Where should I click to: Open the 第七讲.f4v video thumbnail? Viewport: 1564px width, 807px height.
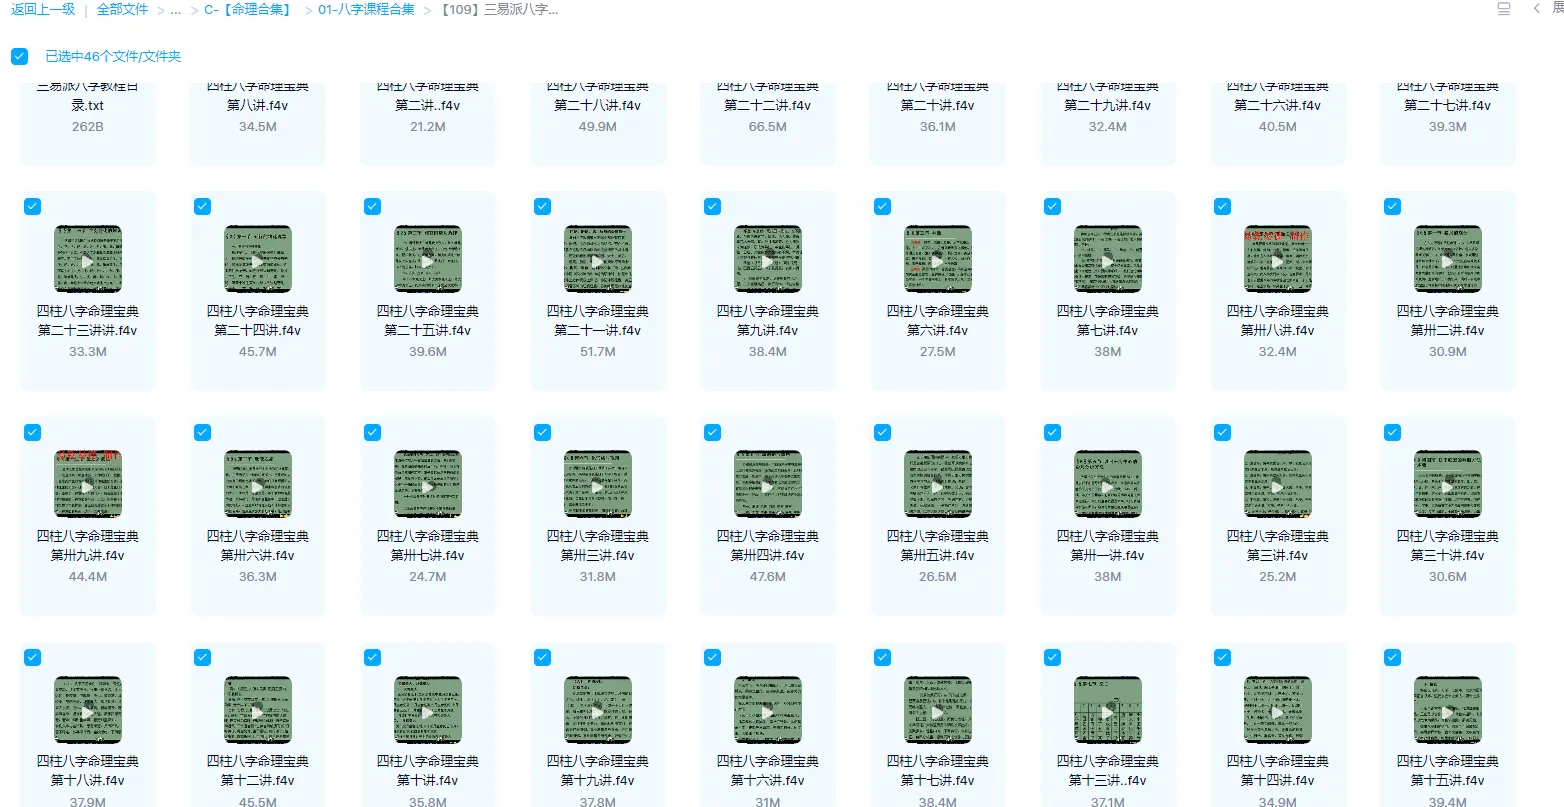click(1108, 259)
